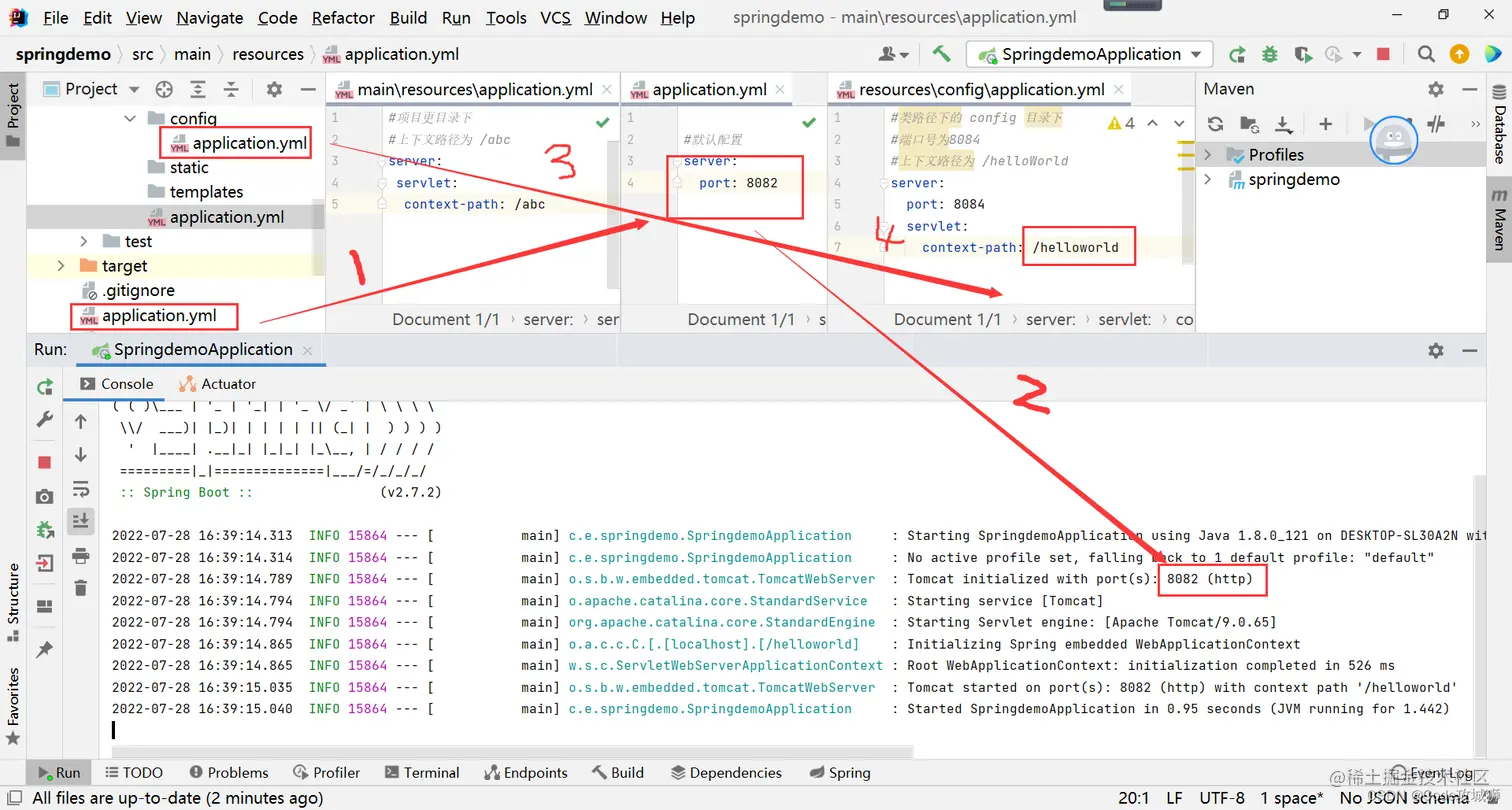The image size is (1512, 810).
Task: Open Project panel settings gear
Action: 274,89
